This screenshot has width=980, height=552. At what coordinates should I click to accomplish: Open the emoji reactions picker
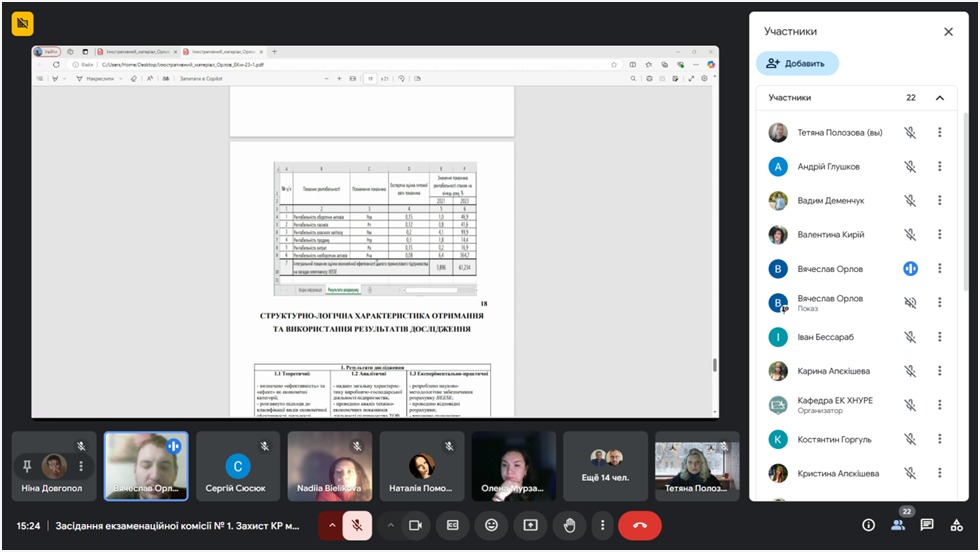pos(491,525)
